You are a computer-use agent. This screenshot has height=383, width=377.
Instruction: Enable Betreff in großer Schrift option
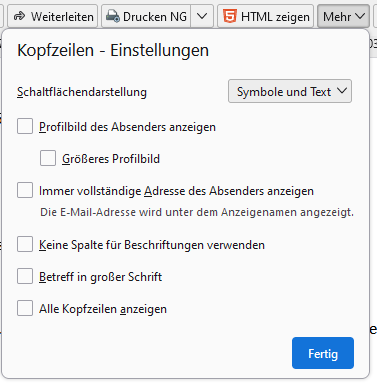pyautogui.click(x=25, y=276)
